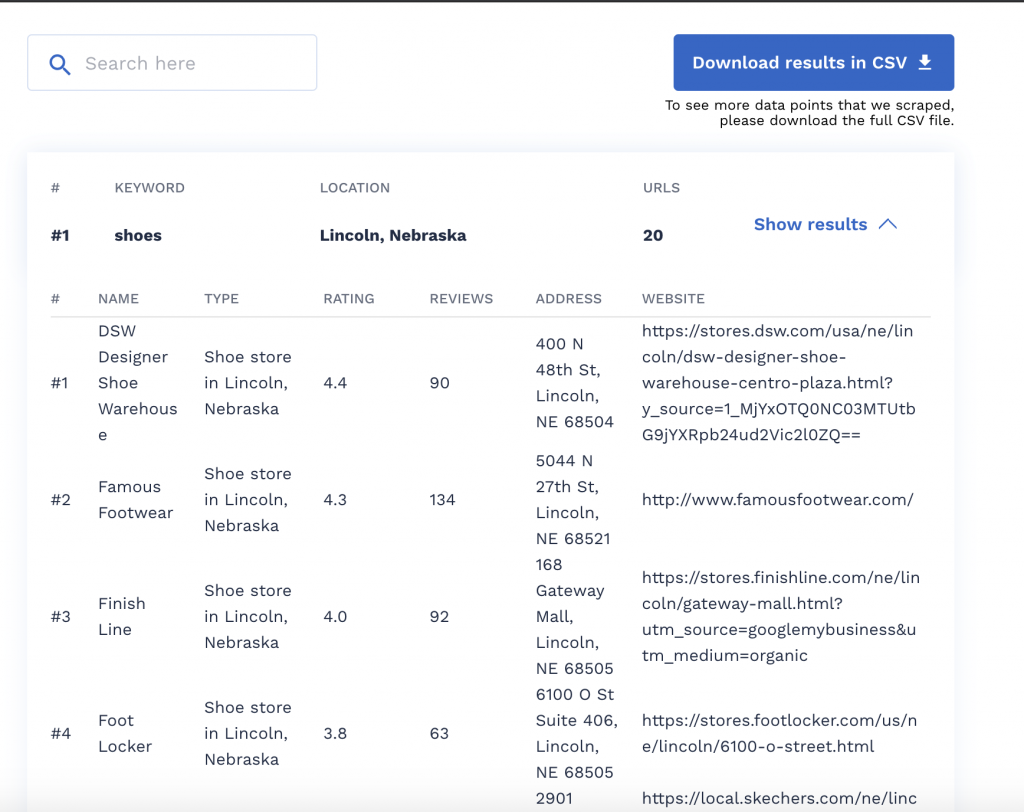Click the WEBSITE column header
This screenshot has height=812, width=1024.
coord(673,298)
